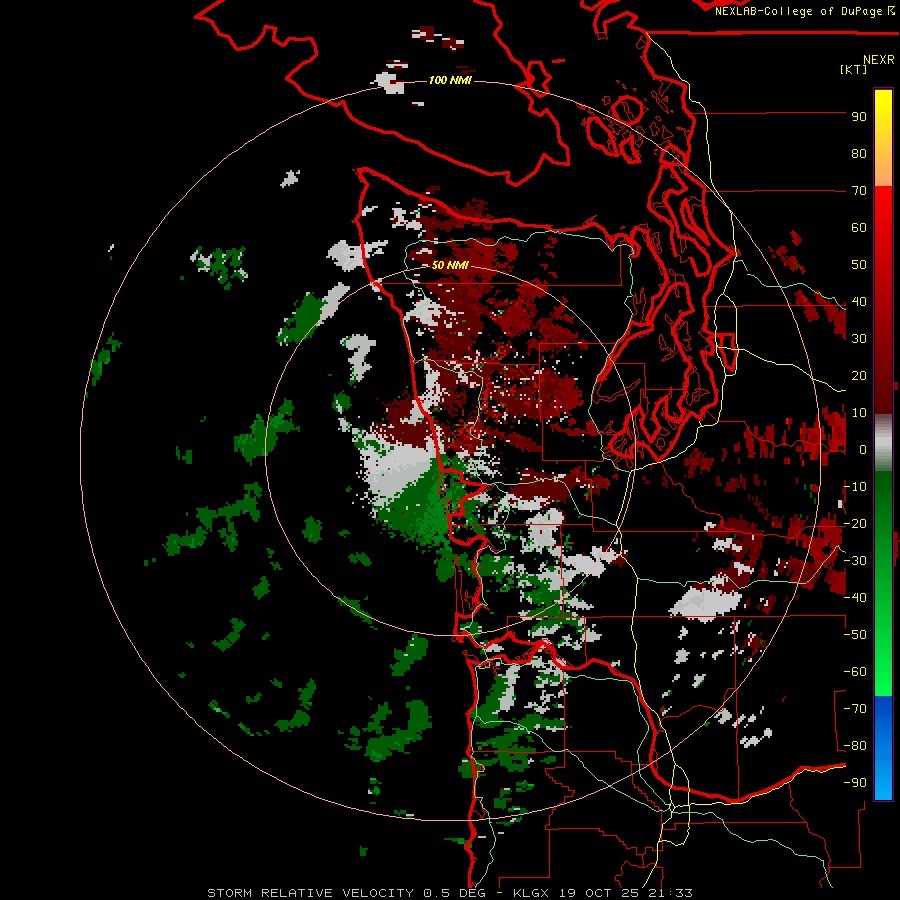Click the positive 20 value on the scale
This screenshot has height=900, width=900.
pyautogui.click(x=859, y=376)
